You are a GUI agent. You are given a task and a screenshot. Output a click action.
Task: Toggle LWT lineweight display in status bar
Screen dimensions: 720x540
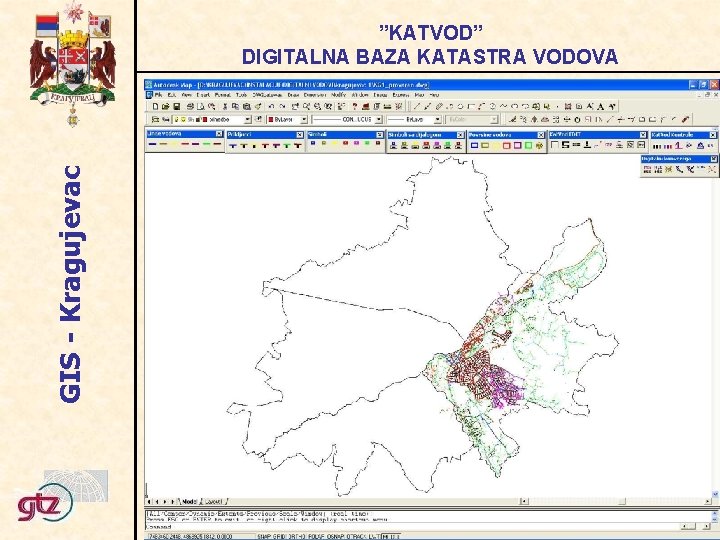(374, 536)
